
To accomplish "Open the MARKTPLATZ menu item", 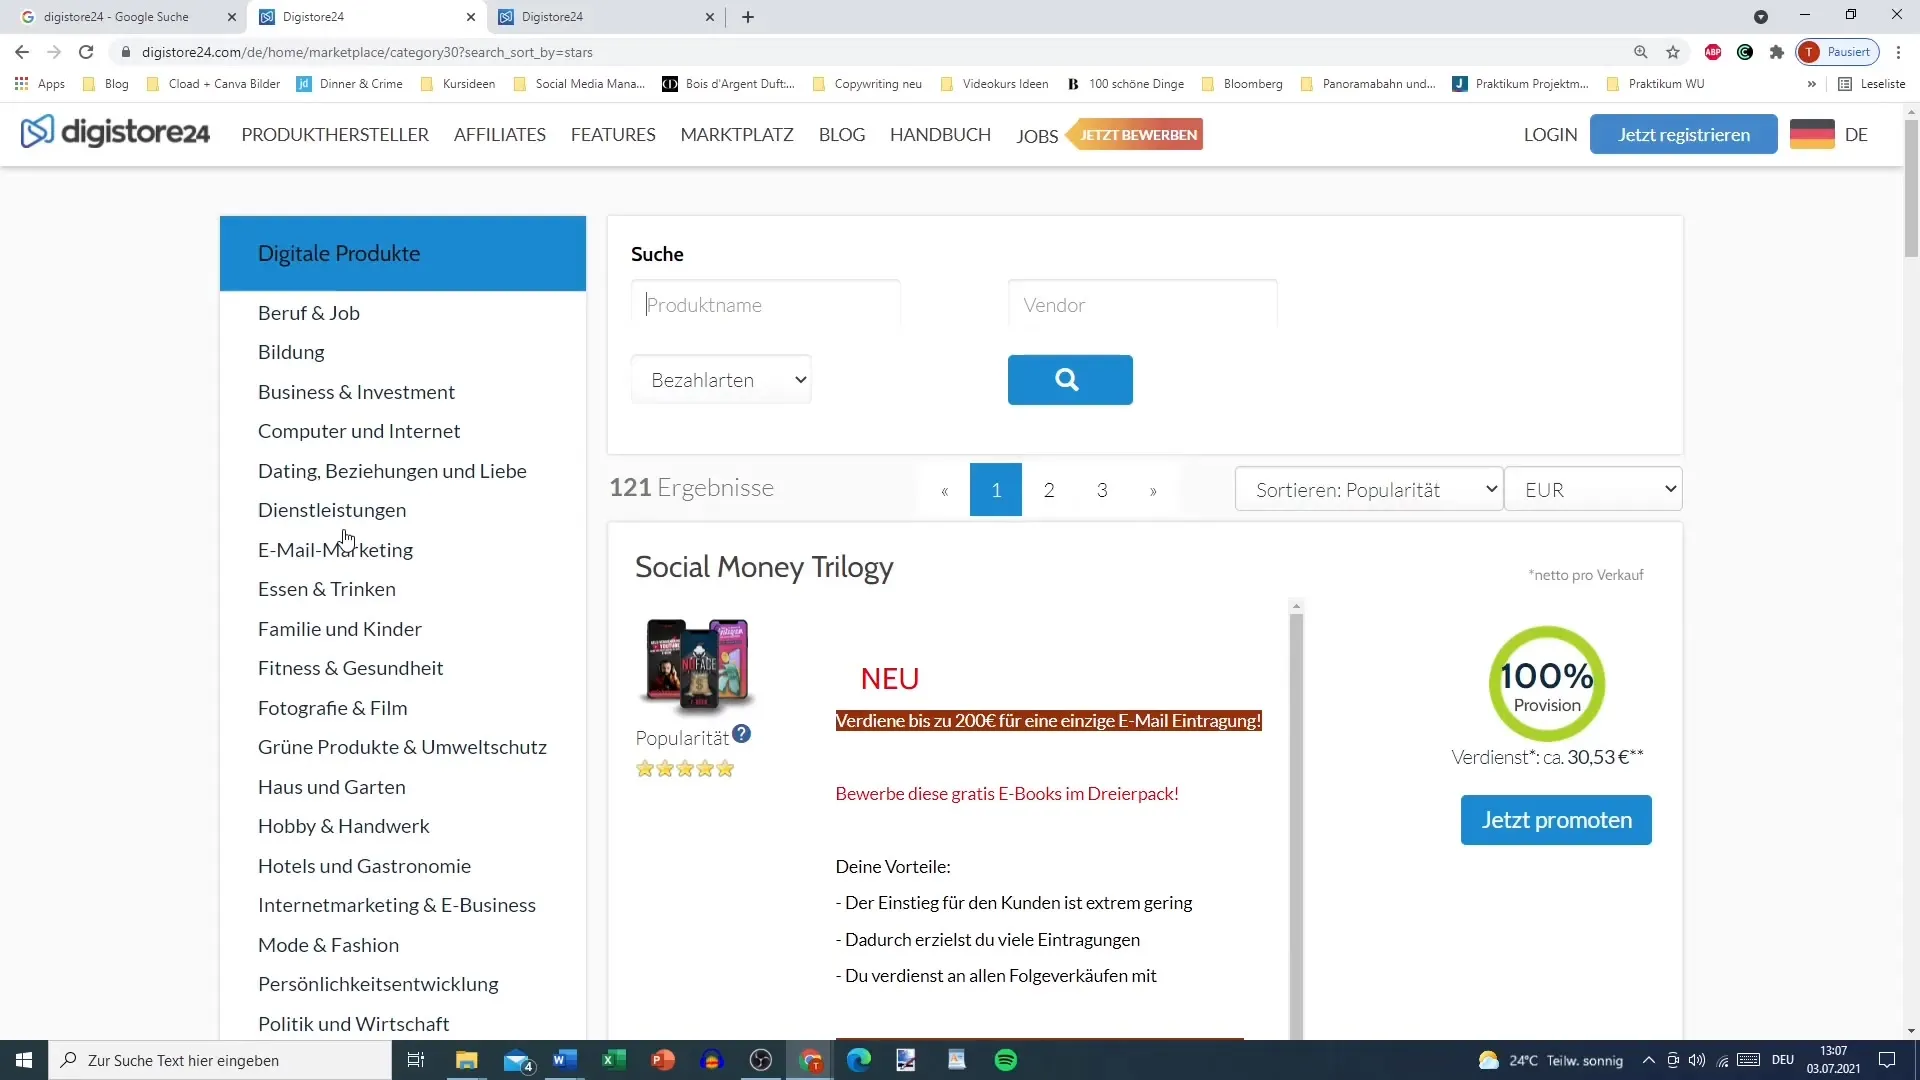I will tap(737, 134).
